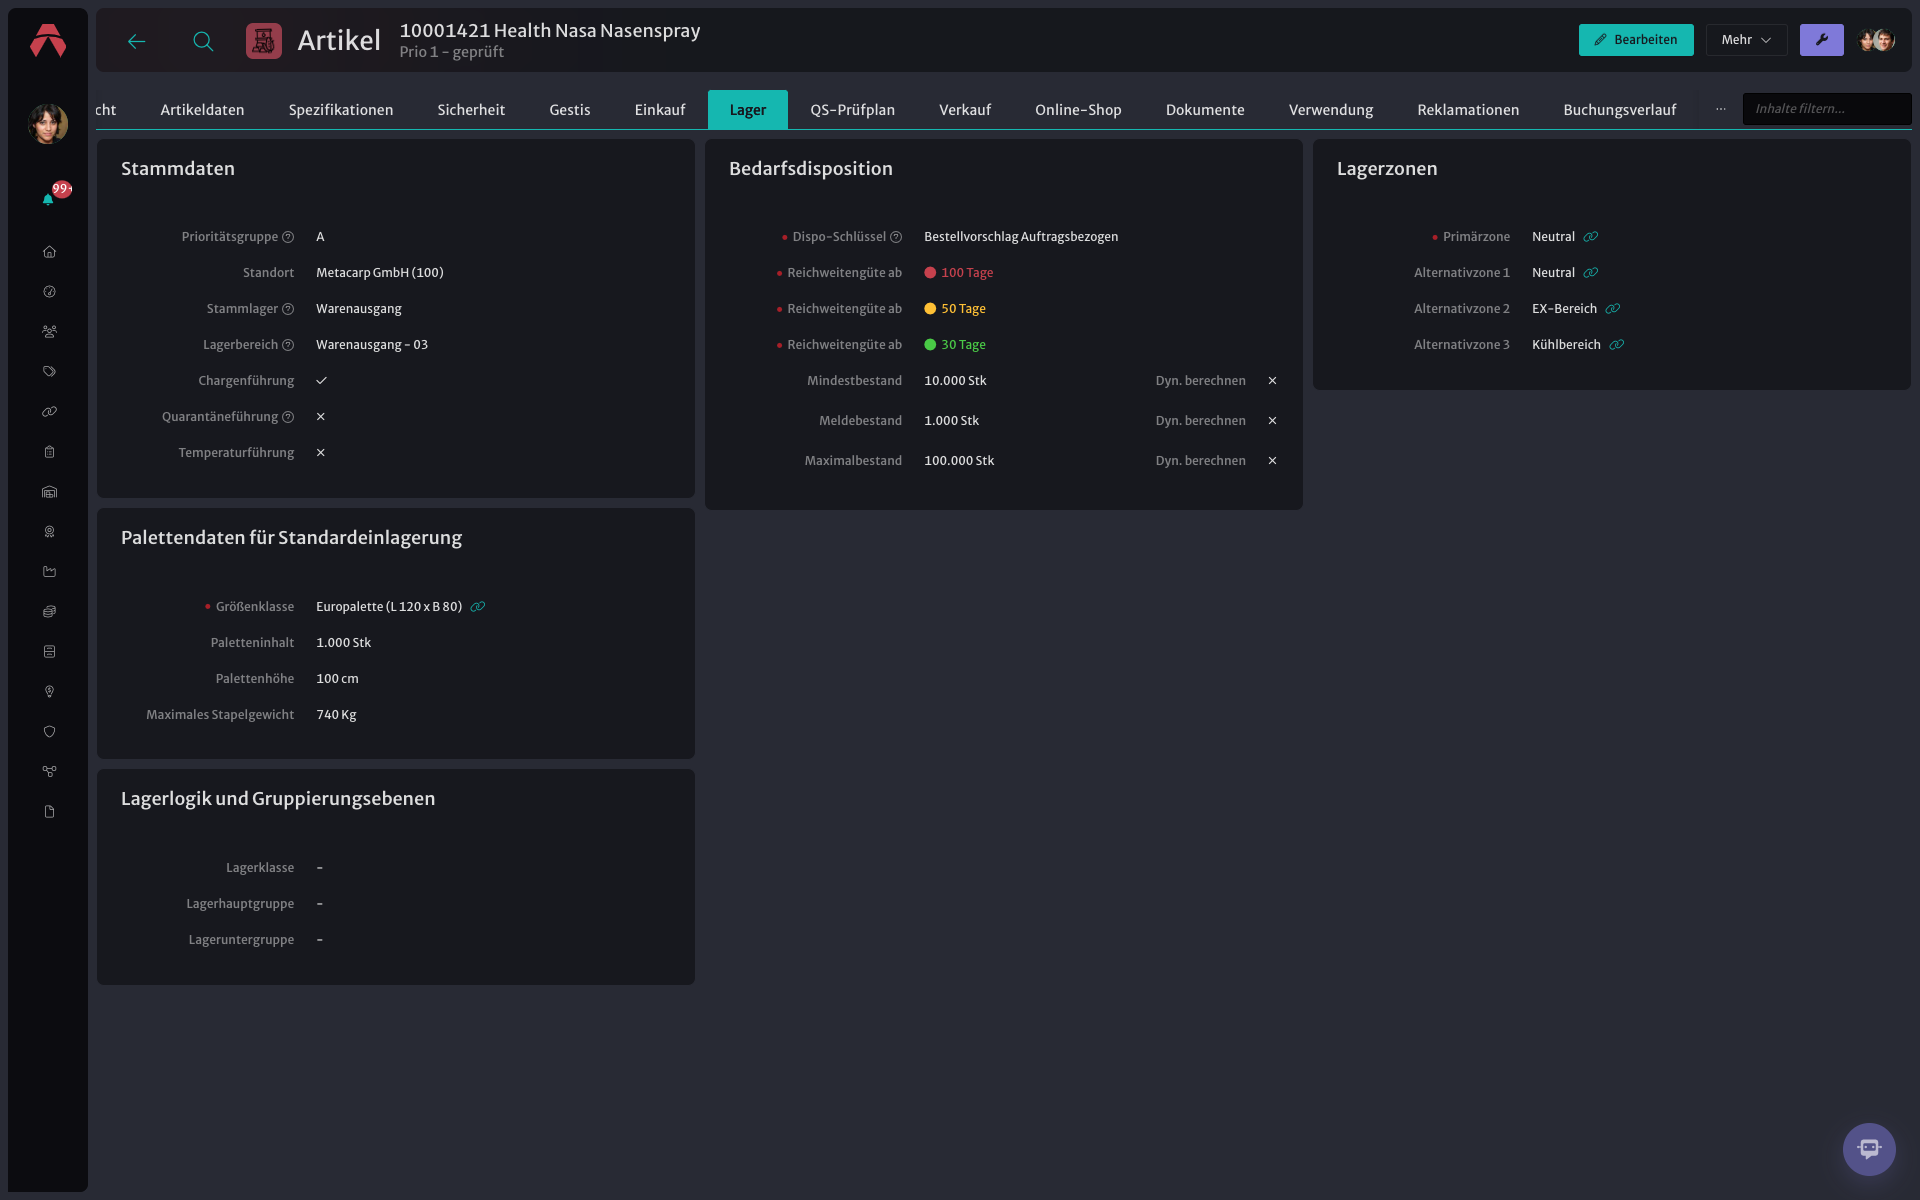1920x1200 pixels.
Task: Expand the tab overflow ellipsis menu
Action: click(1720, 109)
